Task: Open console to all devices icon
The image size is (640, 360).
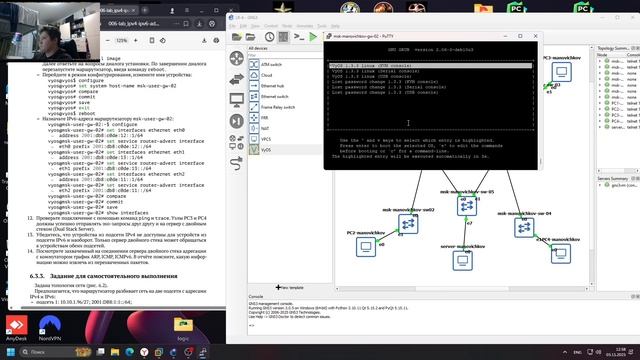Action: pos(299,37)
